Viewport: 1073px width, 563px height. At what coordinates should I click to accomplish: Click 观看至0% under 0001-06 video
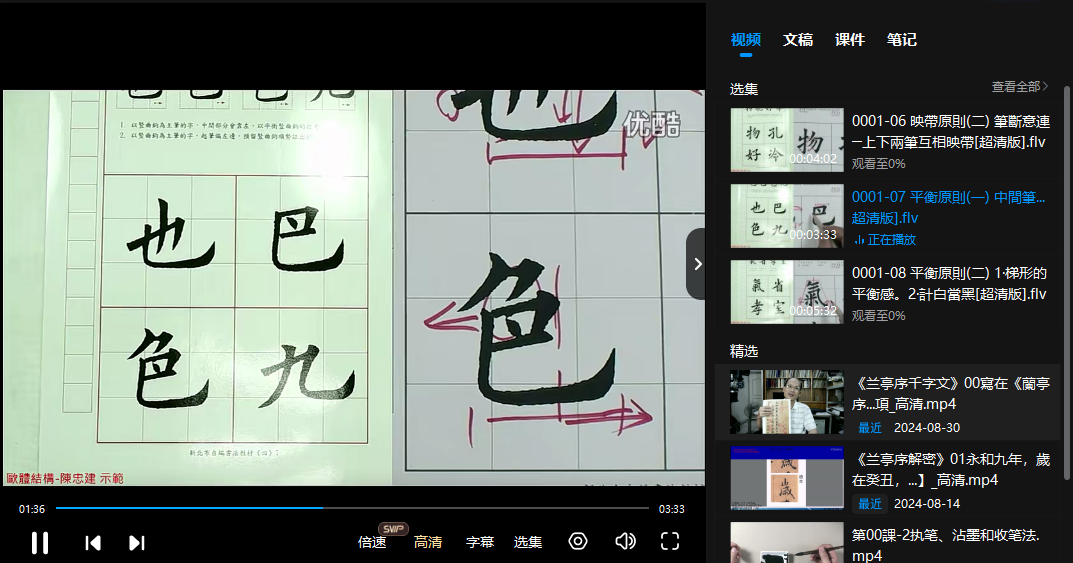click(x=879, y=164)
